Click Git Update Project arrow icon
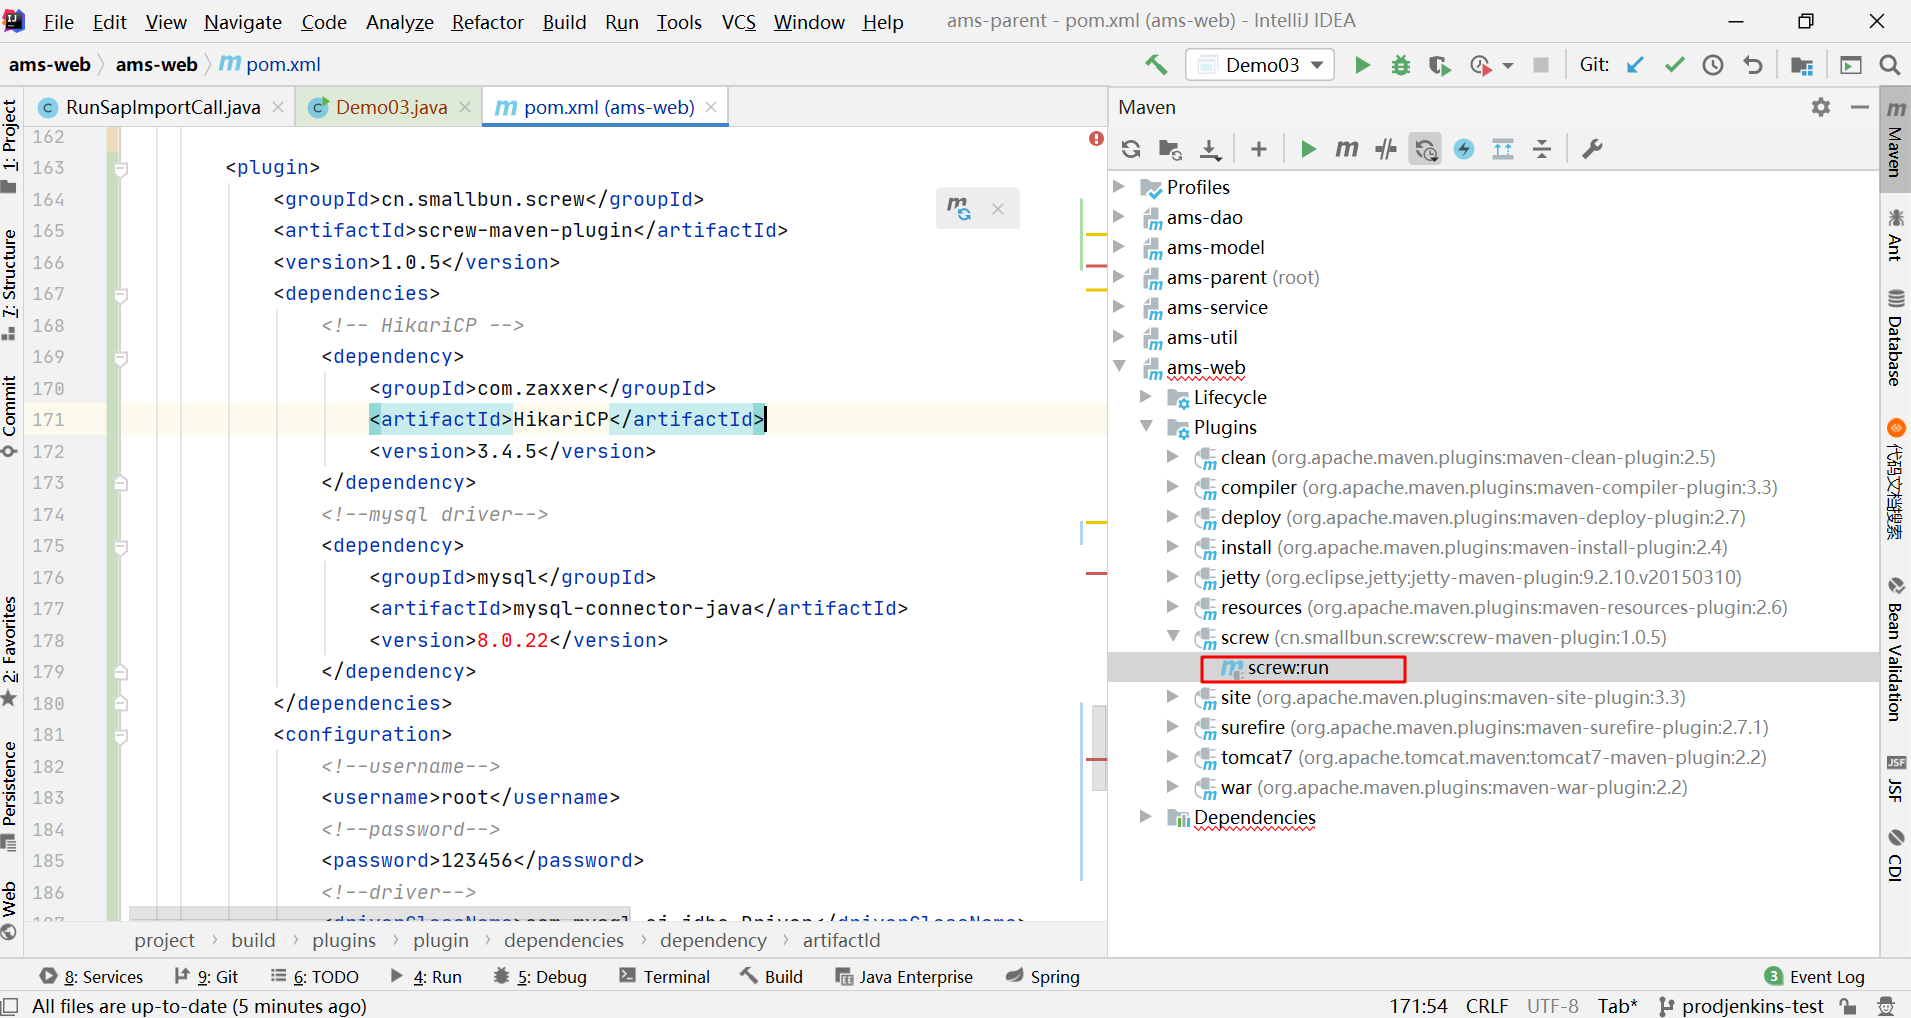 [1635, 65]
